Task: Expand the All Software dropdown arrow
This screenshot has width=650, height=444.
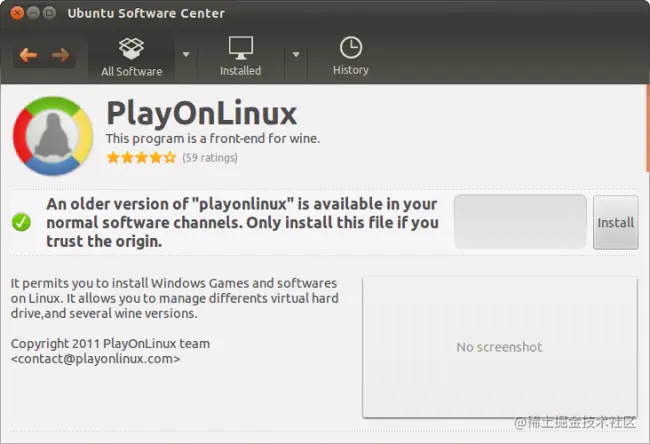Action: point(186,54)
